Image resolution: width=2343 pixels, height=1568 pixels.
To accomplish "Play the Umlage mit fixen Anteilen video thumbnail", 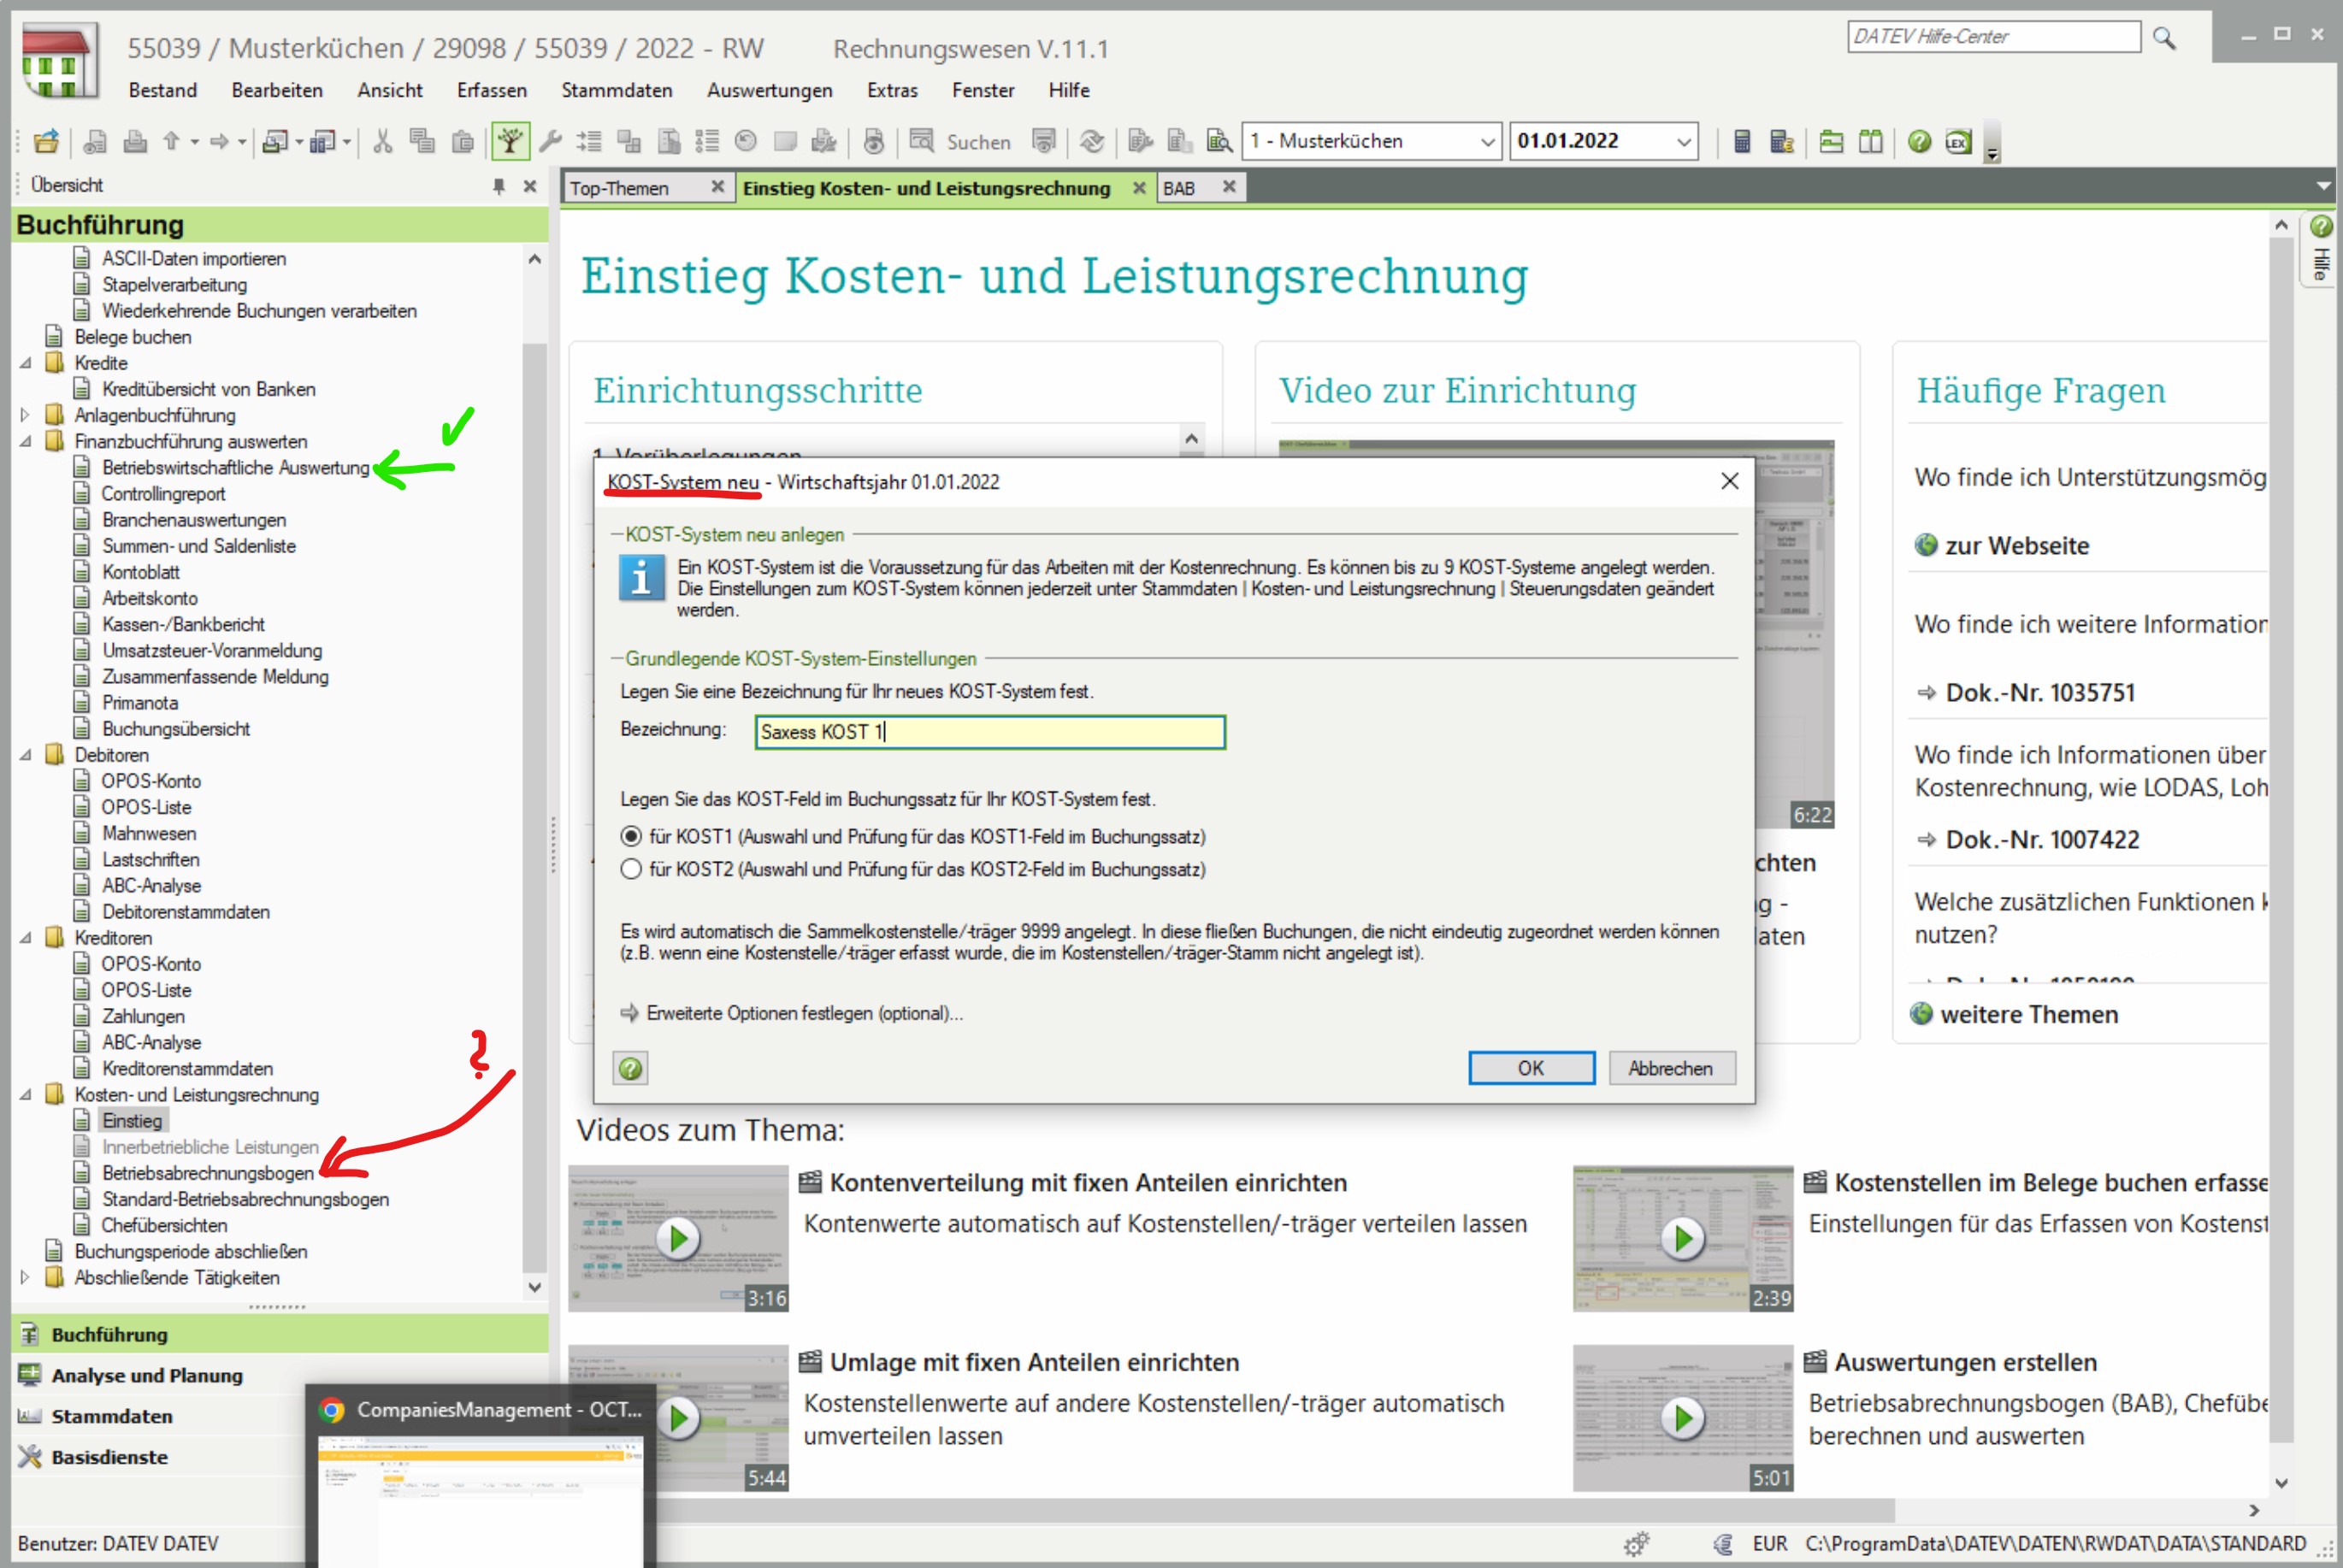I will click(679, 1417).
